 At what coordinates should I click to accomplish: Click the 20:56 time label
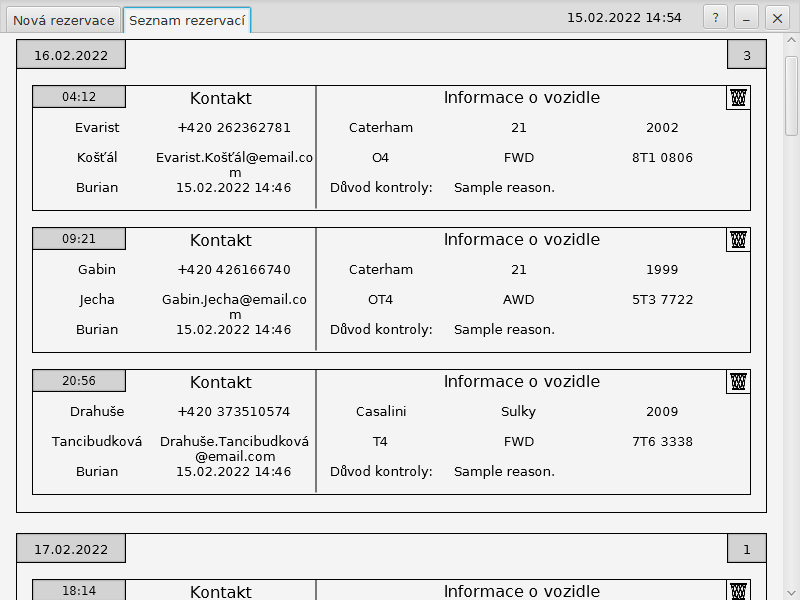(79, 381)
